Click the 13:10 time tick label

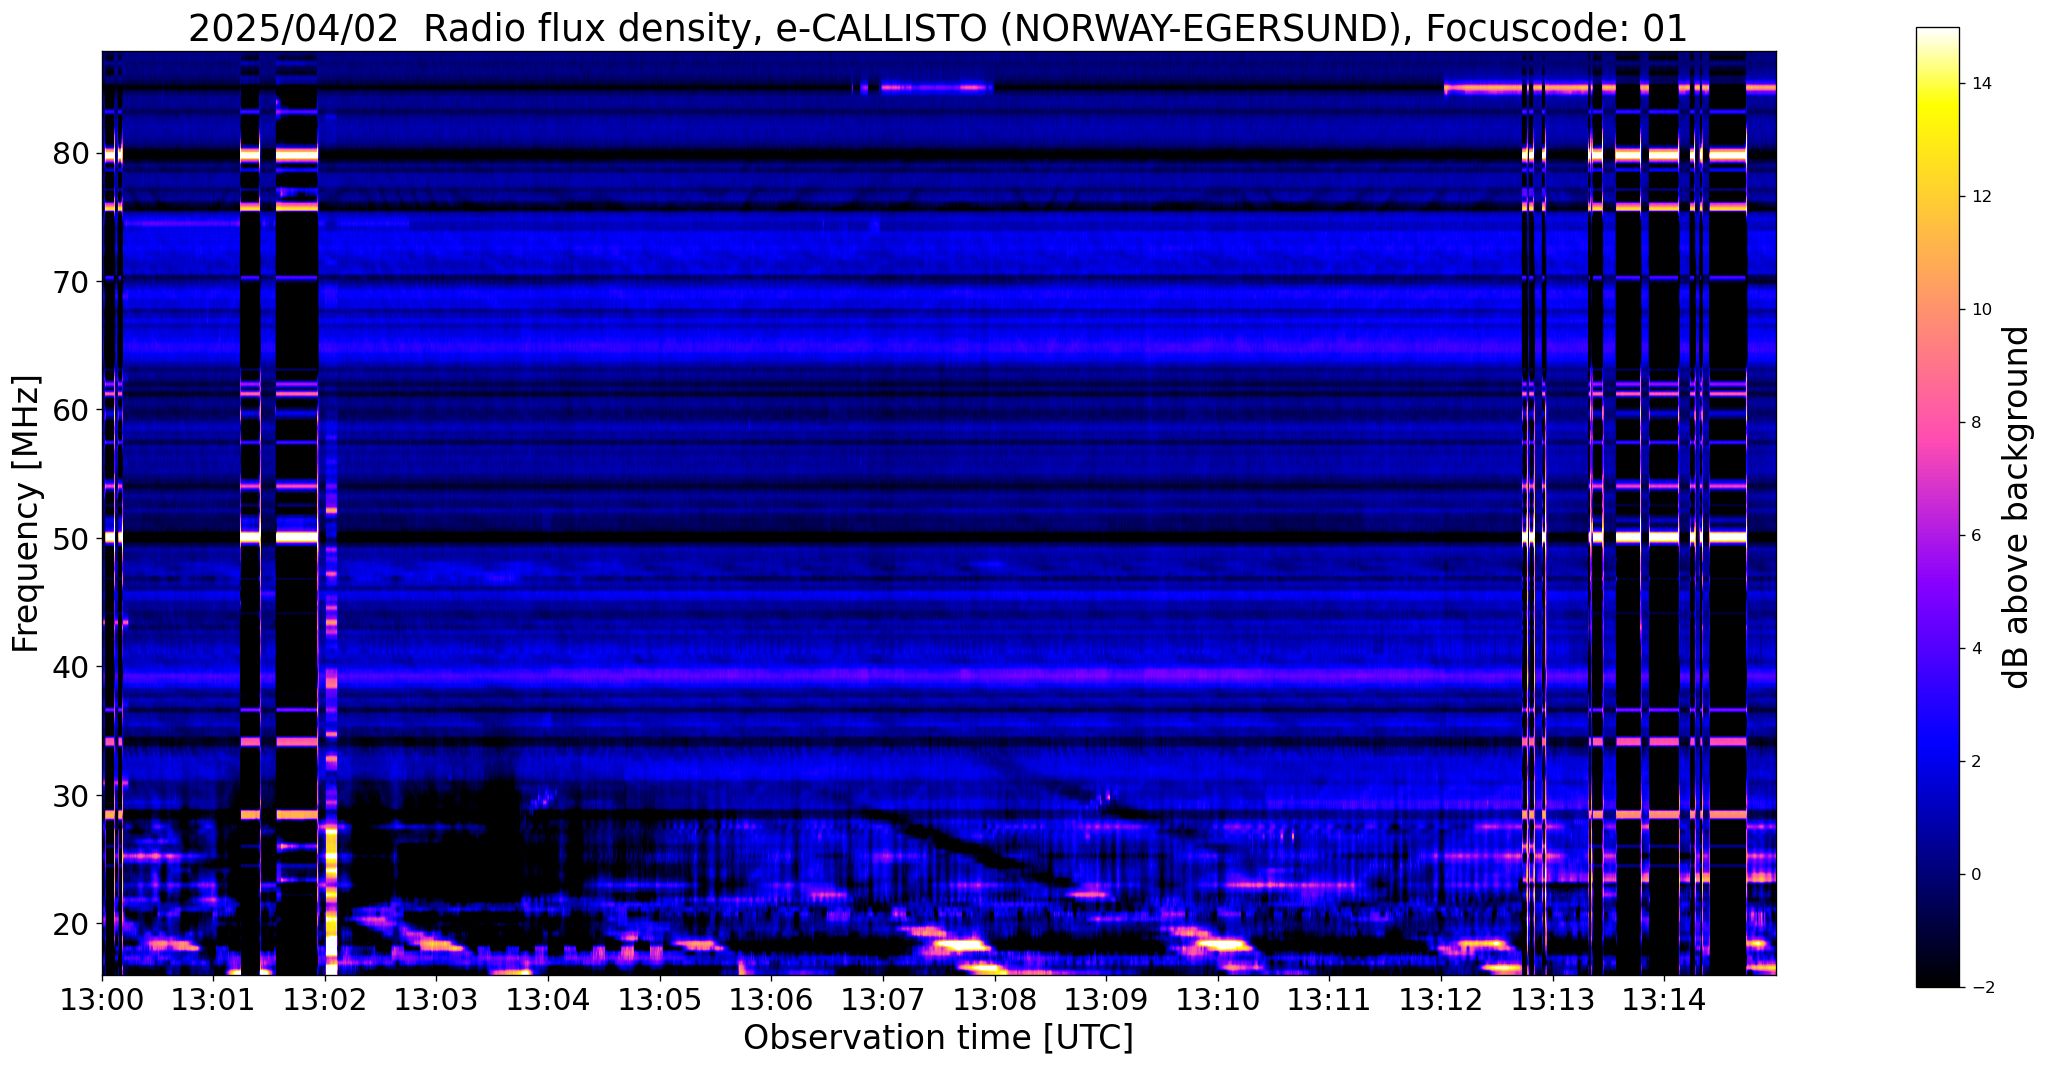[x=1217, y=999]
